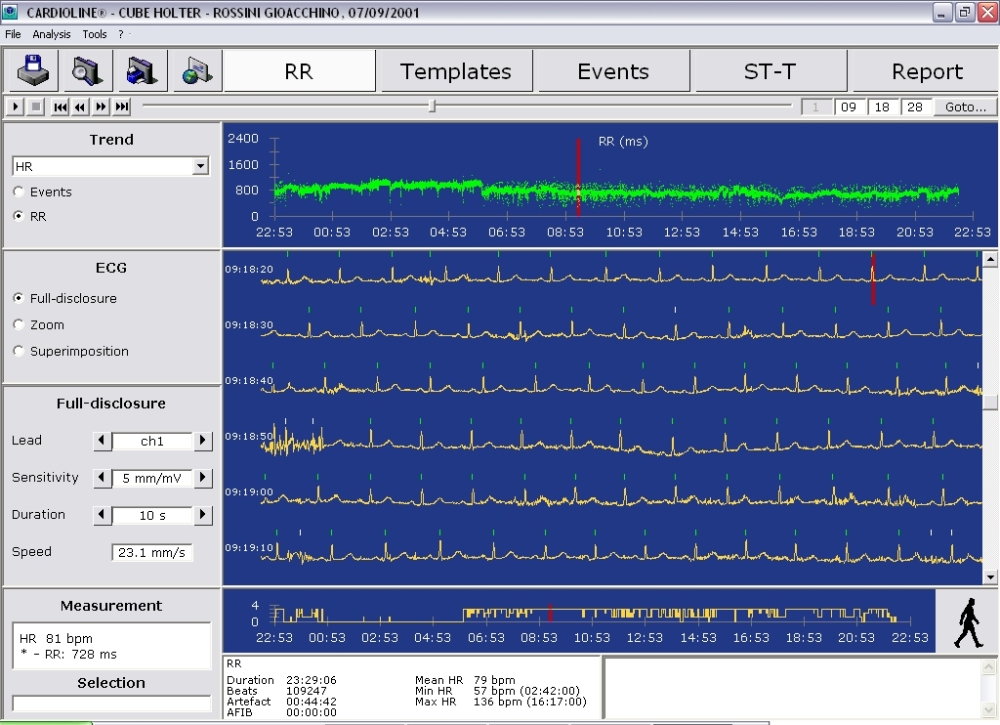Increase Duration with the right arrow
This screenshot has width=1000, height=725.
[203, 515]
